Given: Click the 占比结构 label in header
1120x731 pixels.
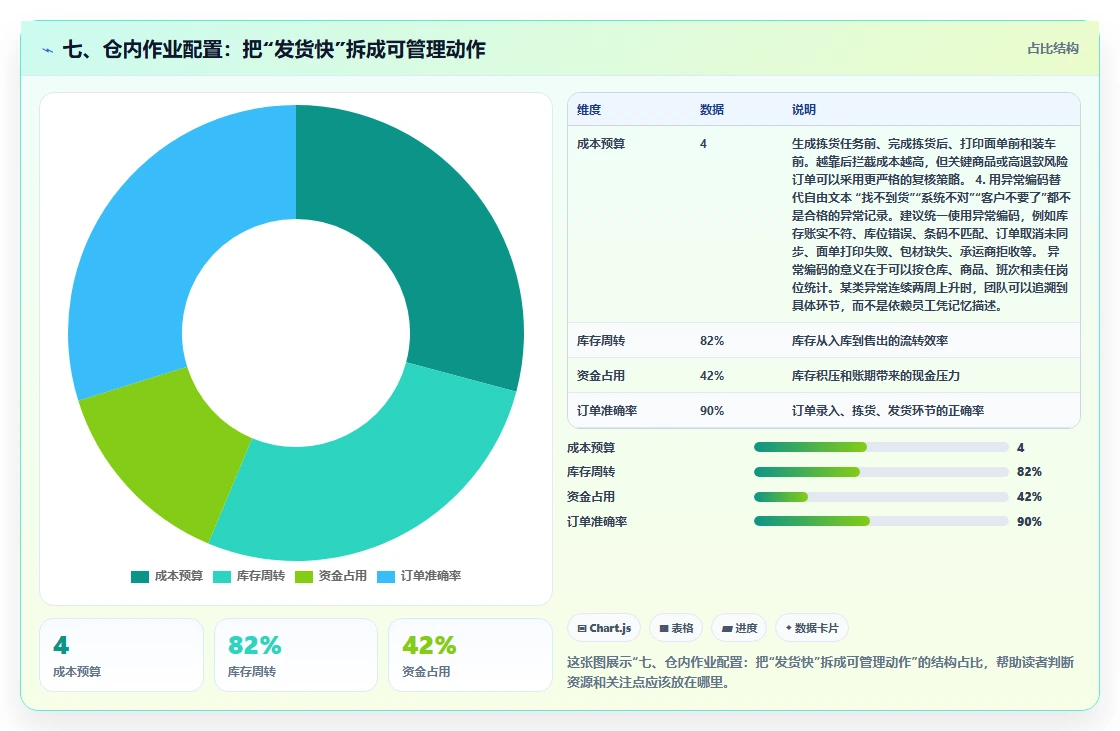Looking at the screenshot, I should [x=1053, y=49].
